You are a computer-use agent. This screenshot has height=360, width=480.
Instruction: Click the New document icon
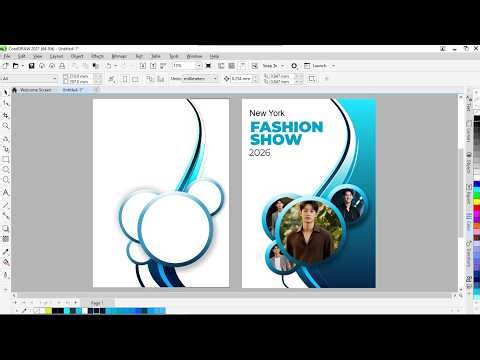[5, 66]
